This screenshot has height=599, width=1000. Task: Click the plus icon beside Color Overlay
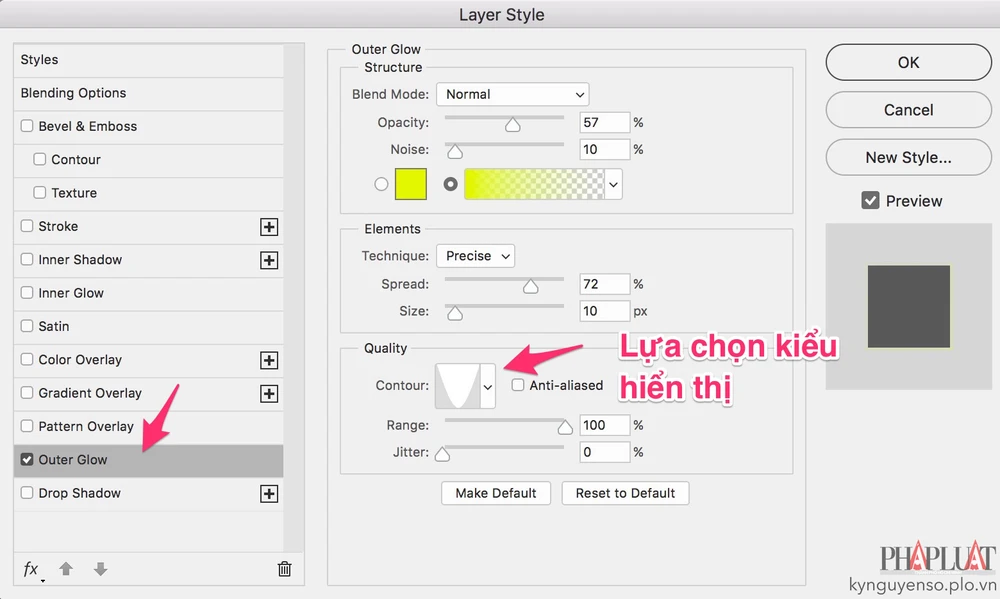(268, 360)
